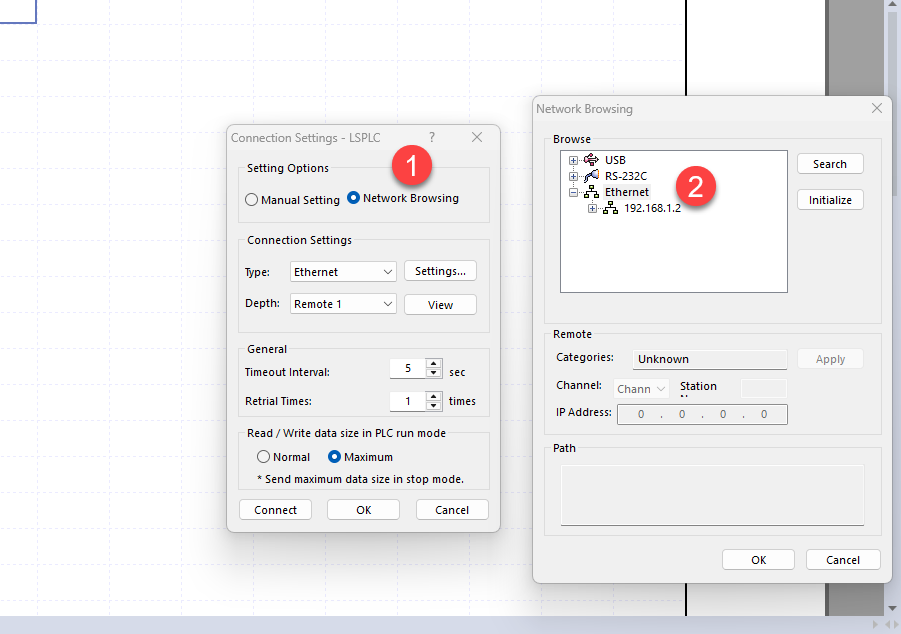Image resolution: width=901 pixels, height=634 pixels.
Task: Click the greyed Apply button
Action: click(830, 359)
